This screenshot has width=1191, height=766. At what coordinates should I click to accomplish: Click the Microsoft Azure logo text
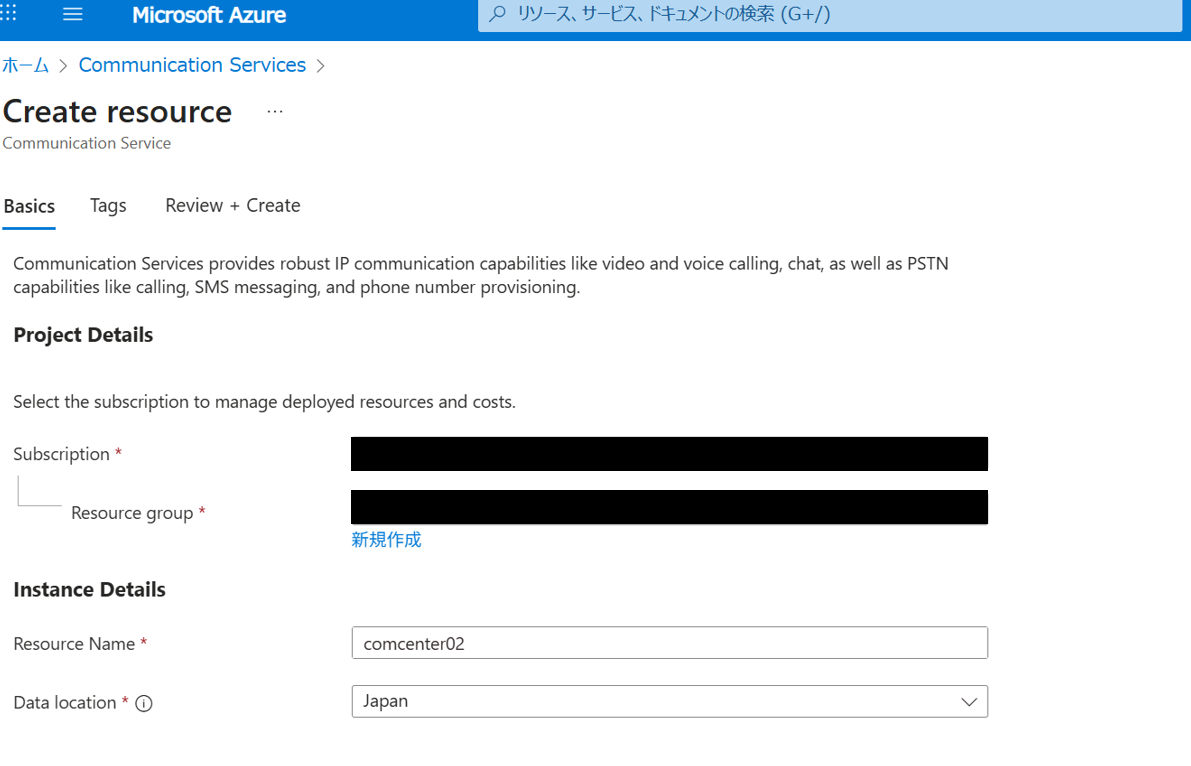[209, 15]
